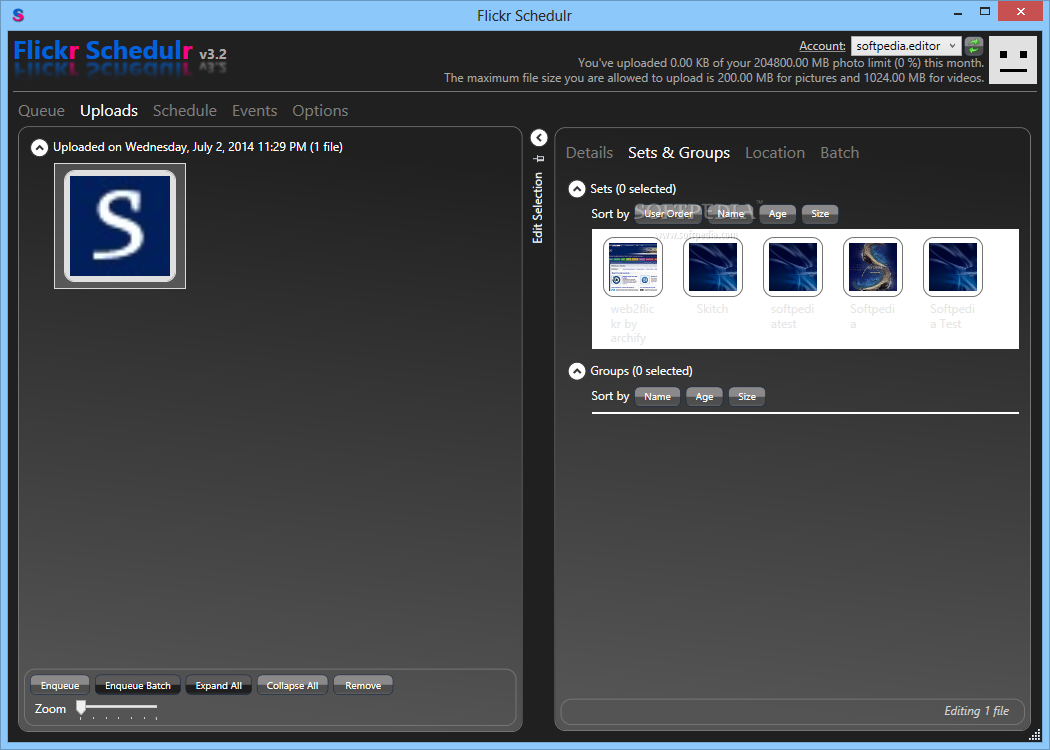Sort groups by Name
1050x750 pixels.
click(658, 397)
